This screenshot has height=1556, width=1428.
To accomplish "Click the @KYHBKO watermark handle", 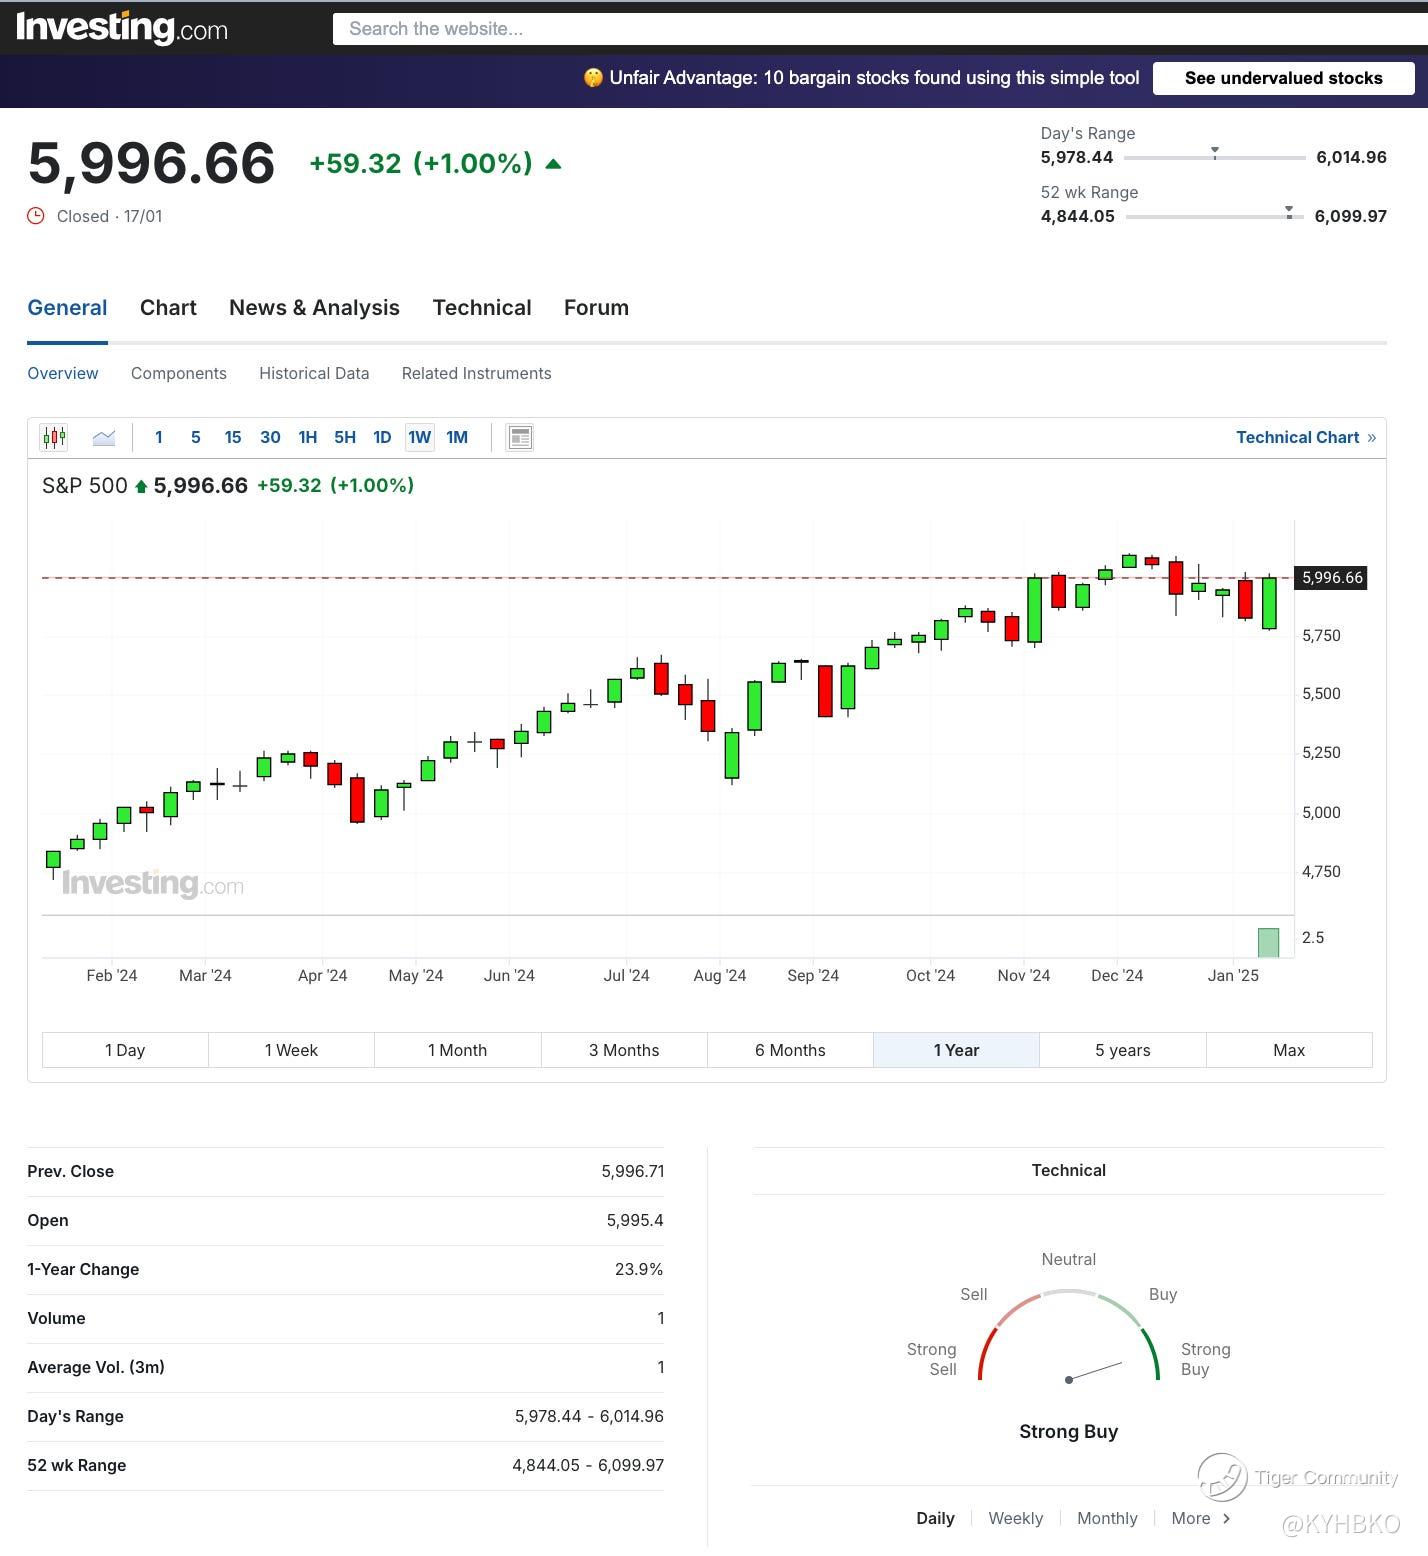I will [x=1340, y=1524].
